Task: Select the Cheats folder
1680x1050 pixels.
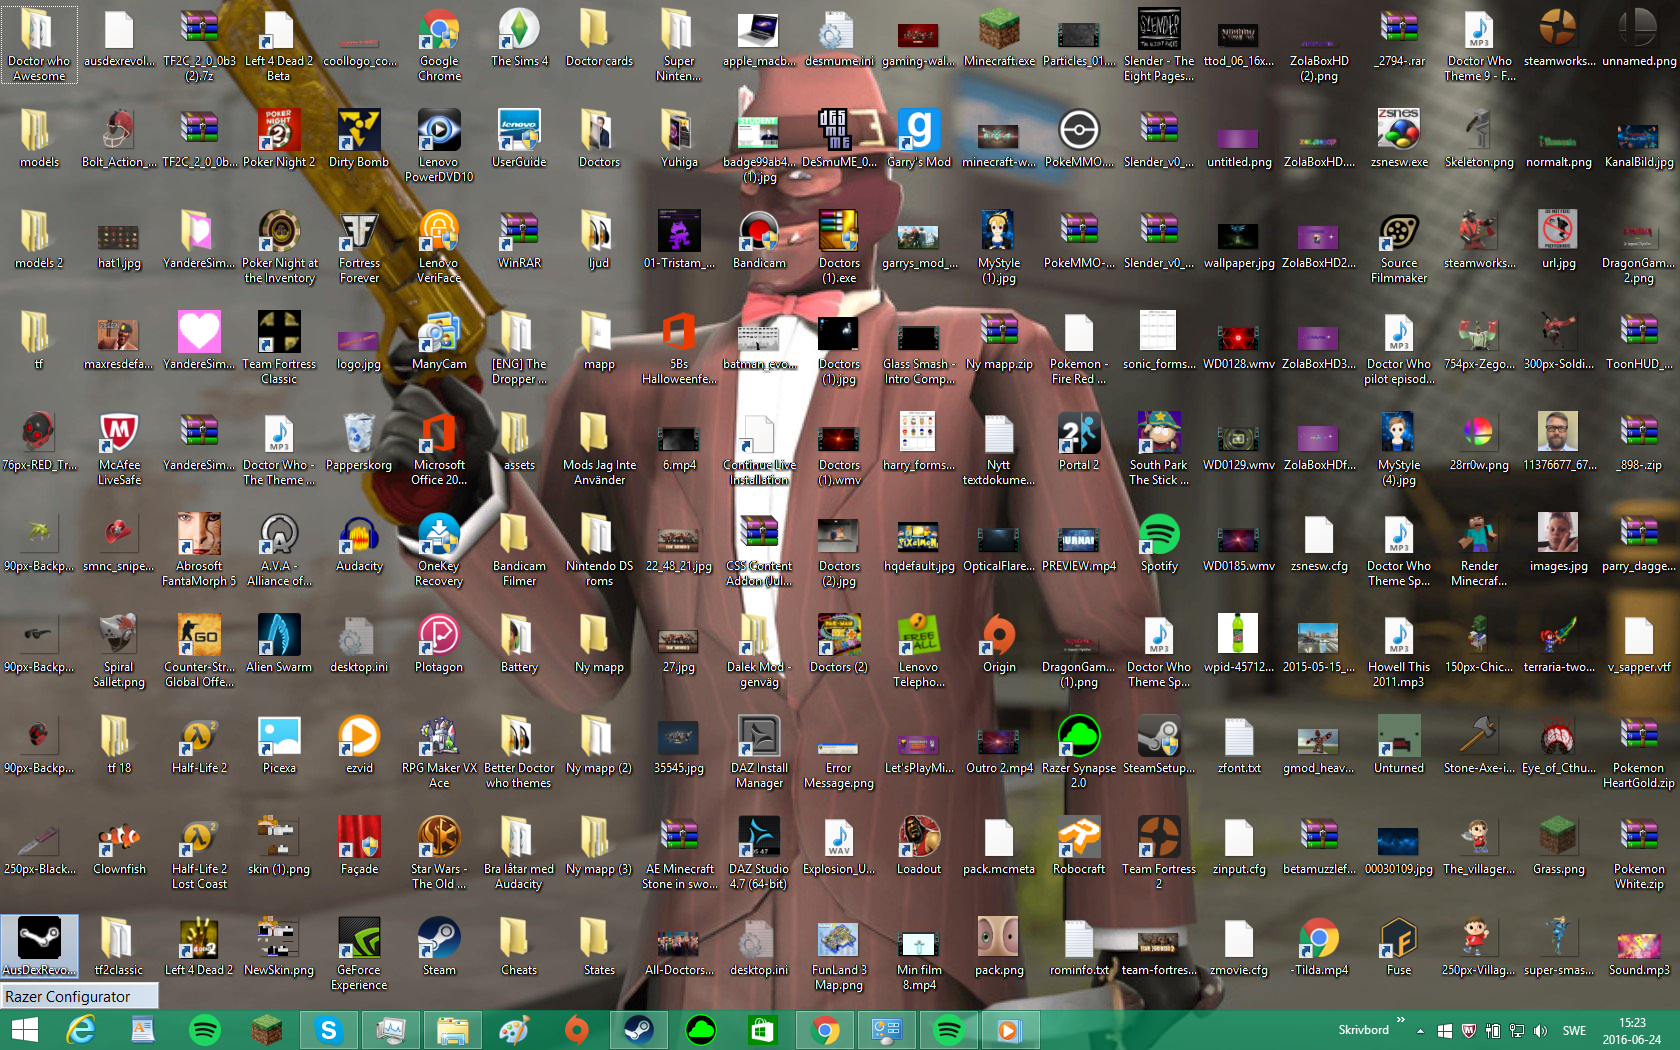Action: tap(519, 947)
